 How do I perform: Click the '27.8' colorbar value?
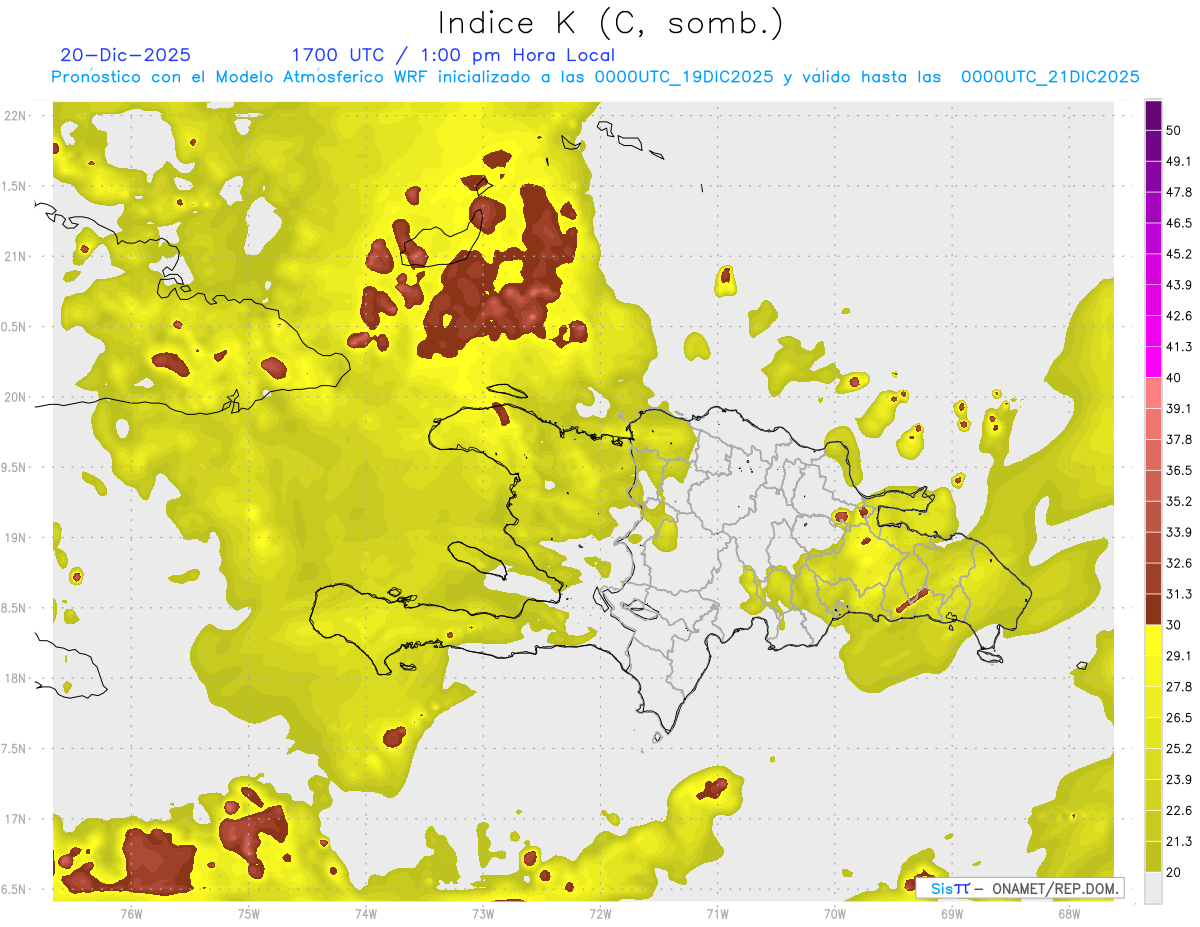click(1179, 687)
